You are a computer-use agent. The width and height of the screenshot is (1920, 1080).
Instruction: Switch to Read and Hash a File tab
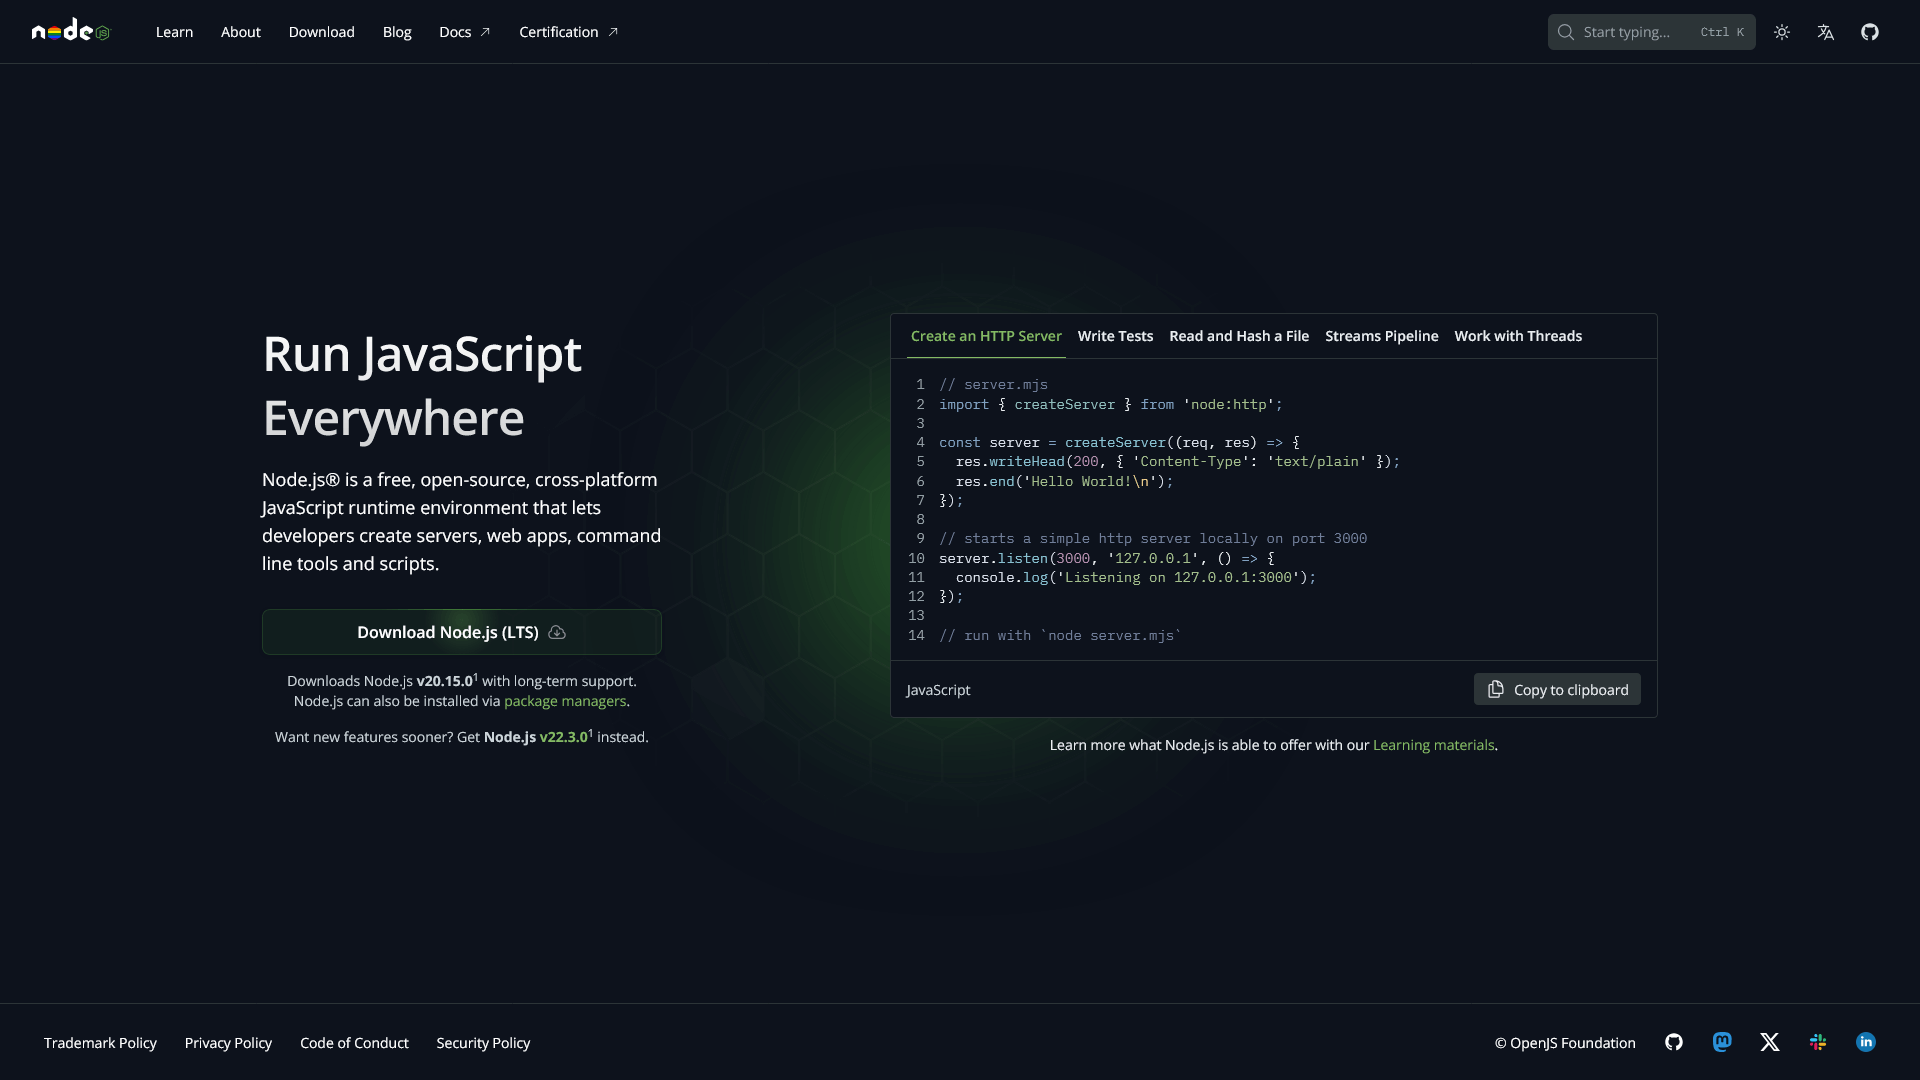pyautogui.click(x=1239, y=336)
